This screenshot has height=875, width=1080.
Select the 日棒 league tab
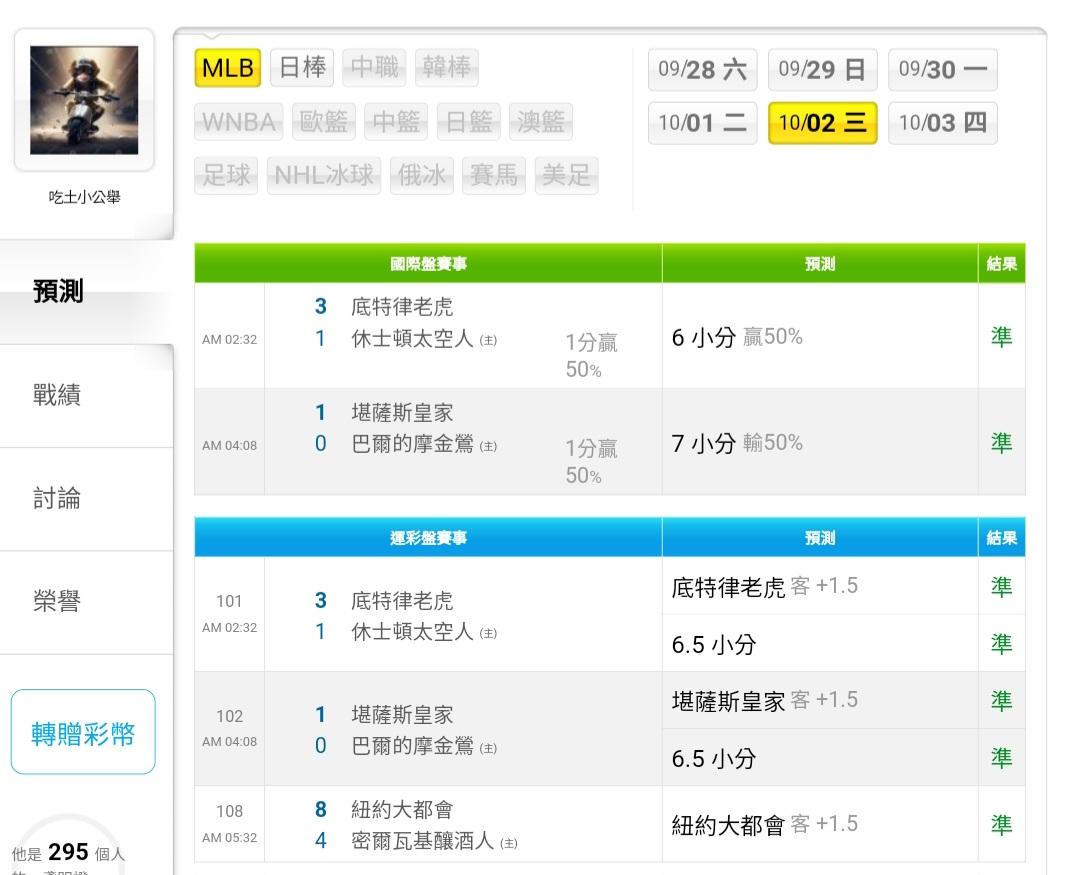[x=302, y=68]
